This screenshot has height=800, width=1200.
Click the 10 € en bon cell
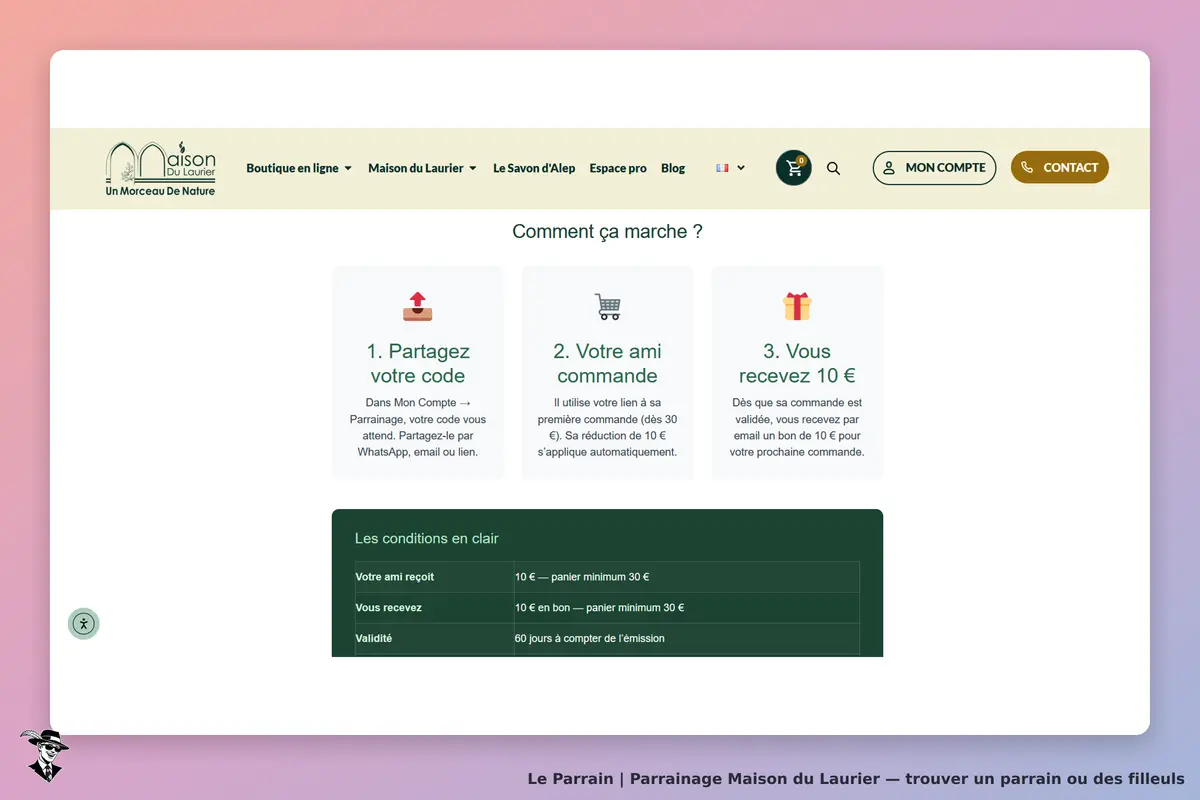point(687,608)
